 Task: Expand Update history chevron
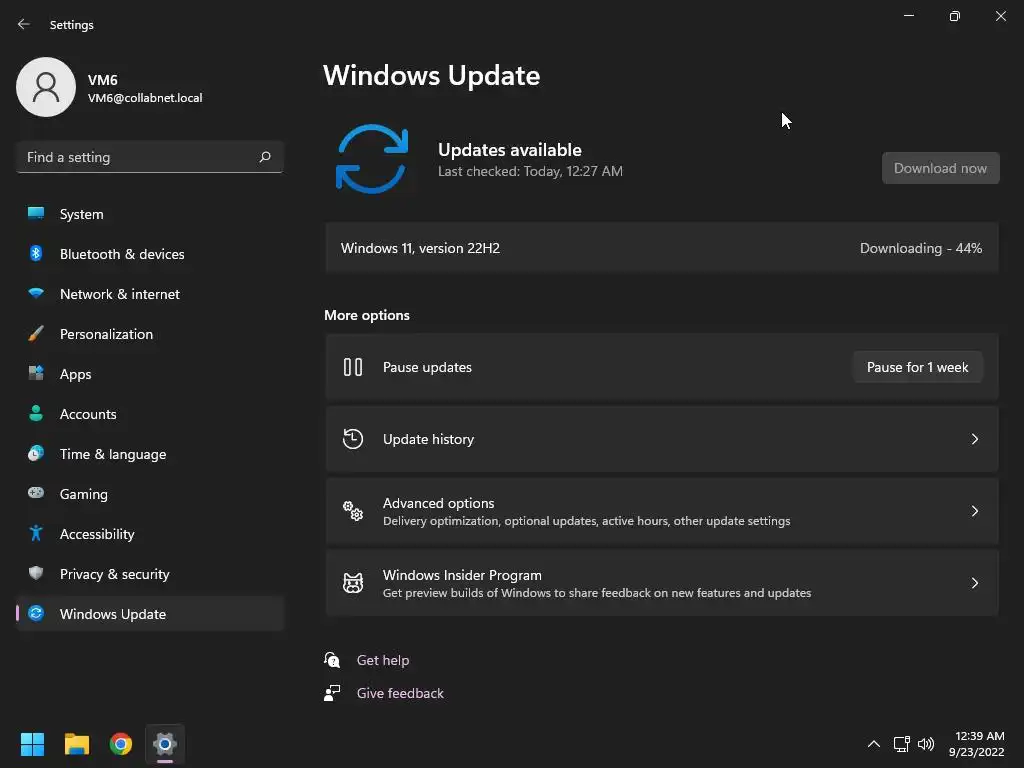pyautogui.click(x=974, y=439)
